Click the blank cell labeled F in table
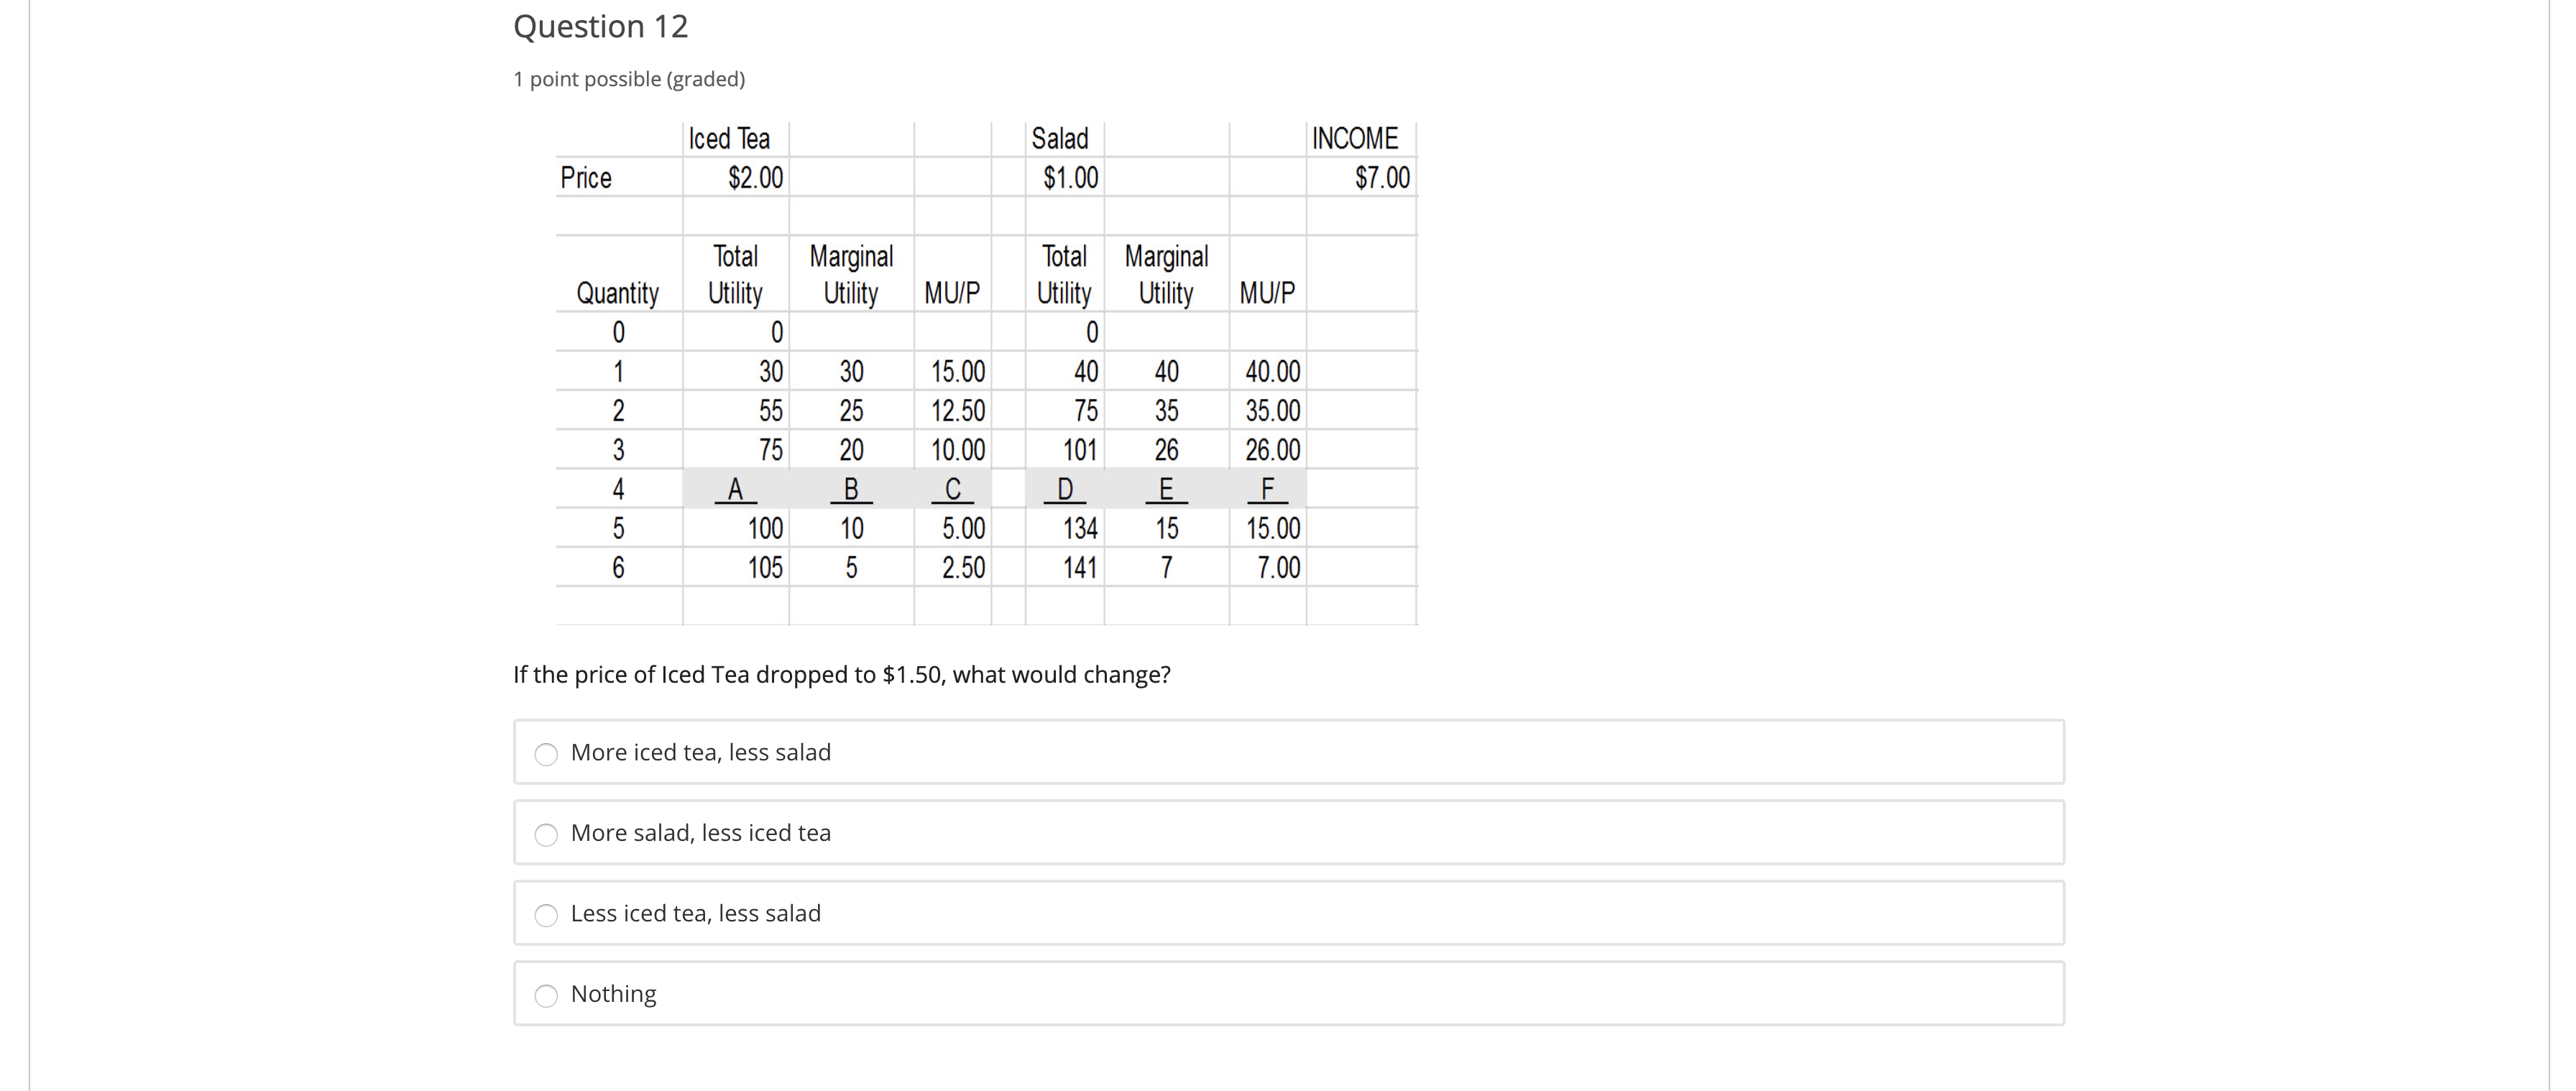The image size is (2576, 1091). (x=1268, y=489)
